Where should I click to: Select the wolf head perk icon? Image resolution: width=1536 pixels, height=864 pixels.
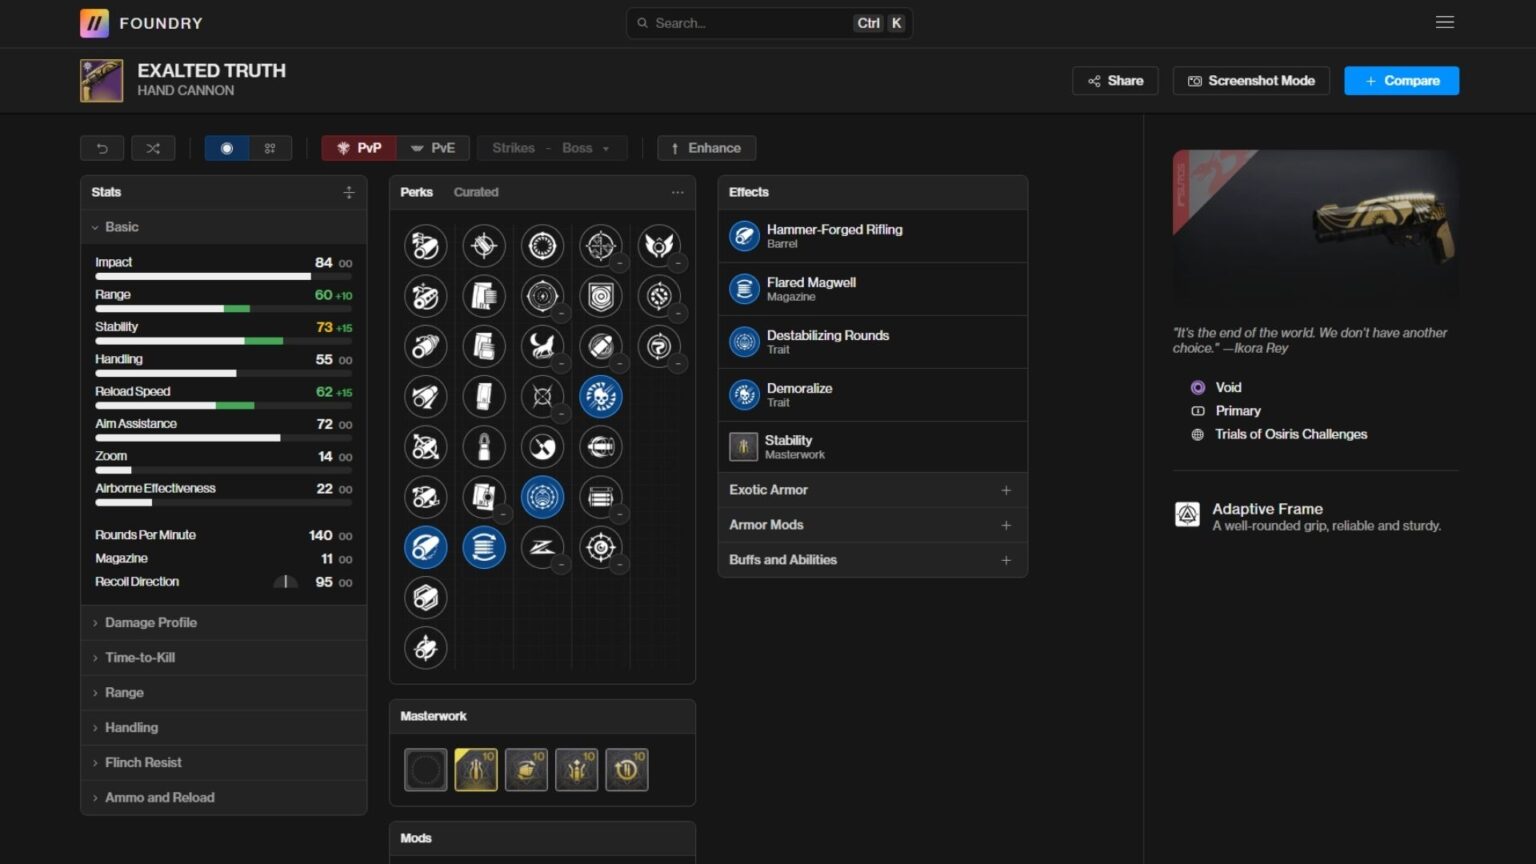pos(542,346)
